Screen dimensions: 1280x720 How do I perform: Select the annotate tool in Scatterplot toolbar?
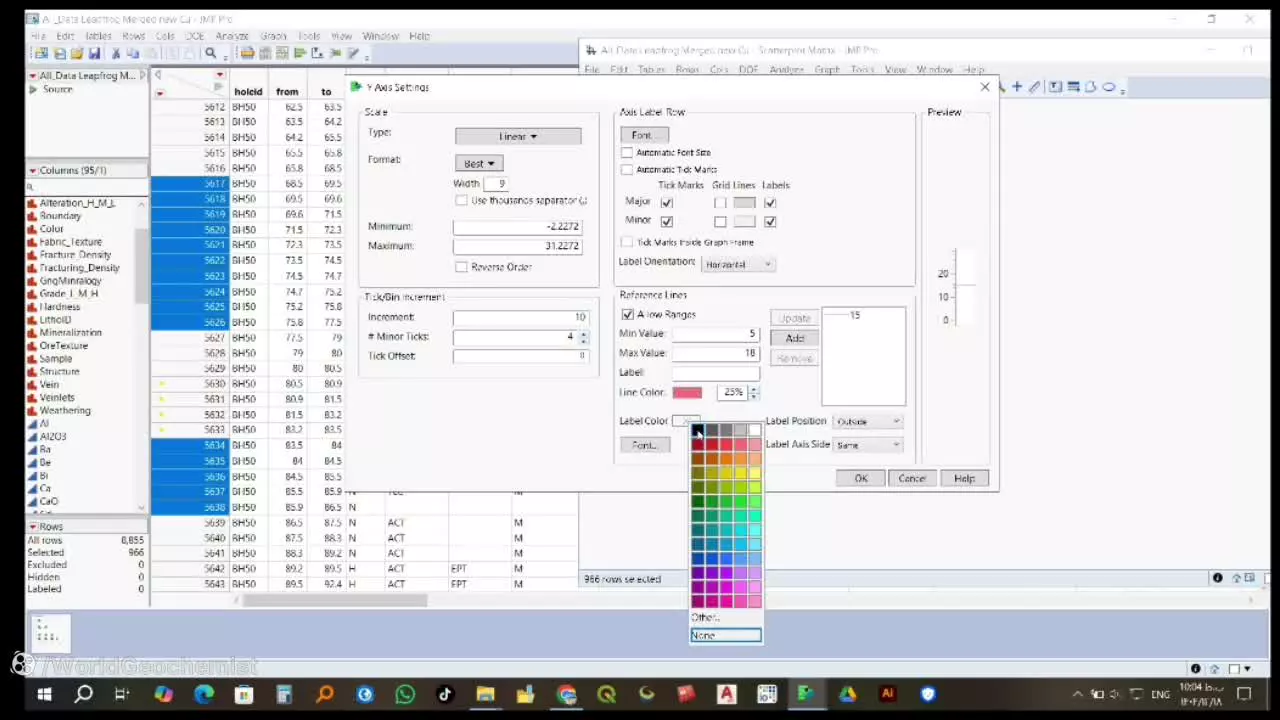(x=1055, y=87)
